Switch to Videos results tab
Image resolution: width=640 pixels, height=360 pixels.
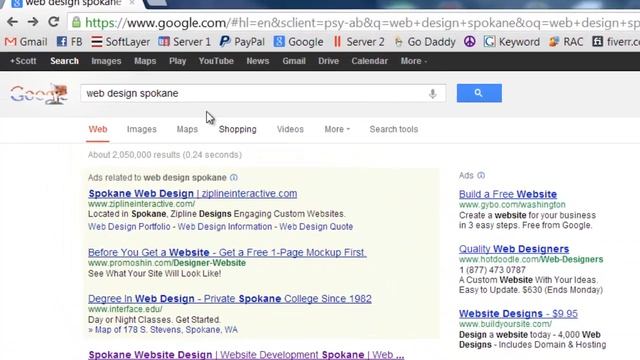[x=290, y=129]
